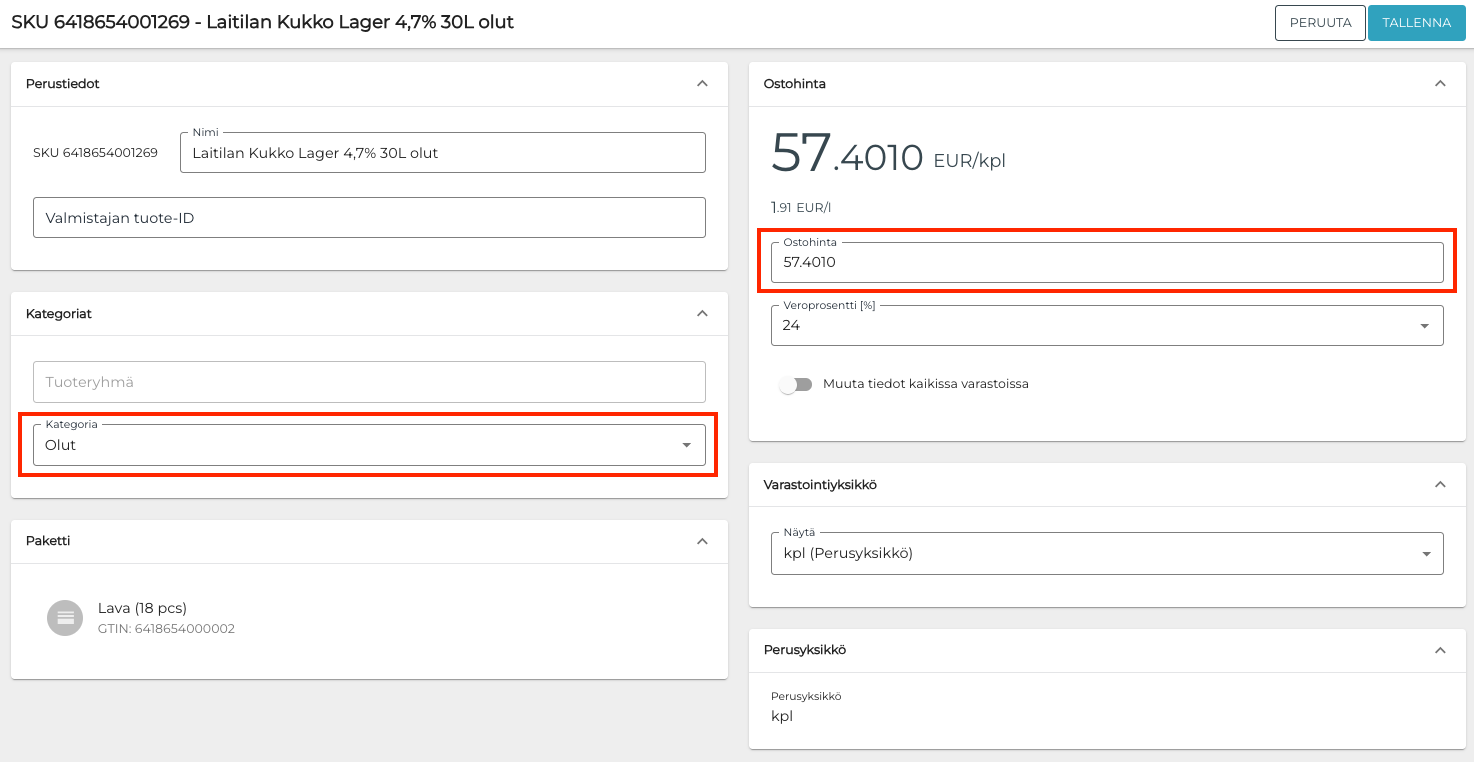Collapse the Kategoriat section chevron
The width and height of the screenshot is (1474, 762).
(x=702, y=314)
